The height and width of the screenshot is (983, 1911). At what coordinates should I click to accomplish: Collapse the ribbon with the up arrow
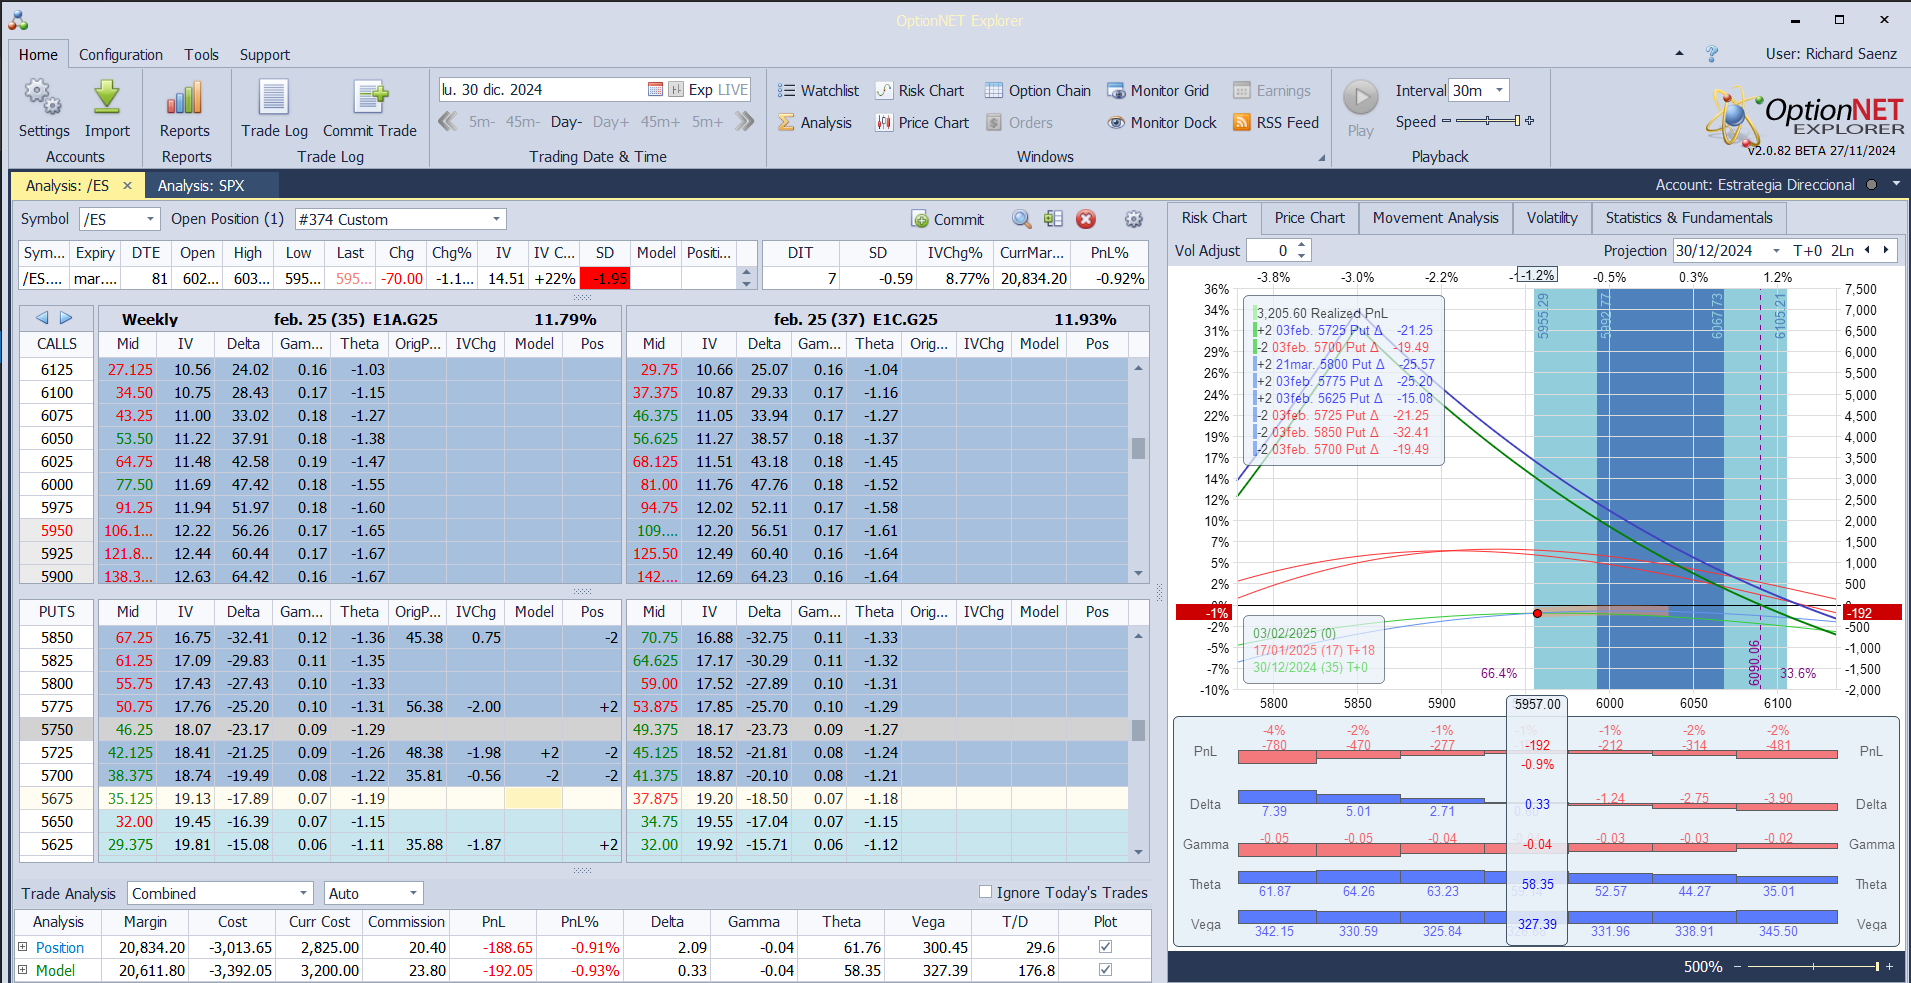[x=1679, y=54]
